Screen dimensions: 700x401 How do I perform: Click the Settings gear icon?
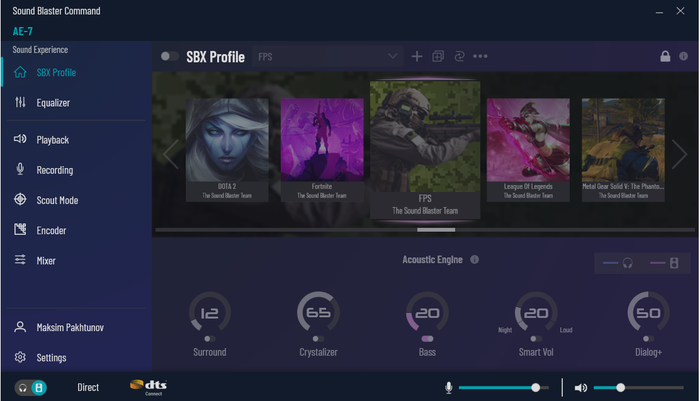pos(20,357)
